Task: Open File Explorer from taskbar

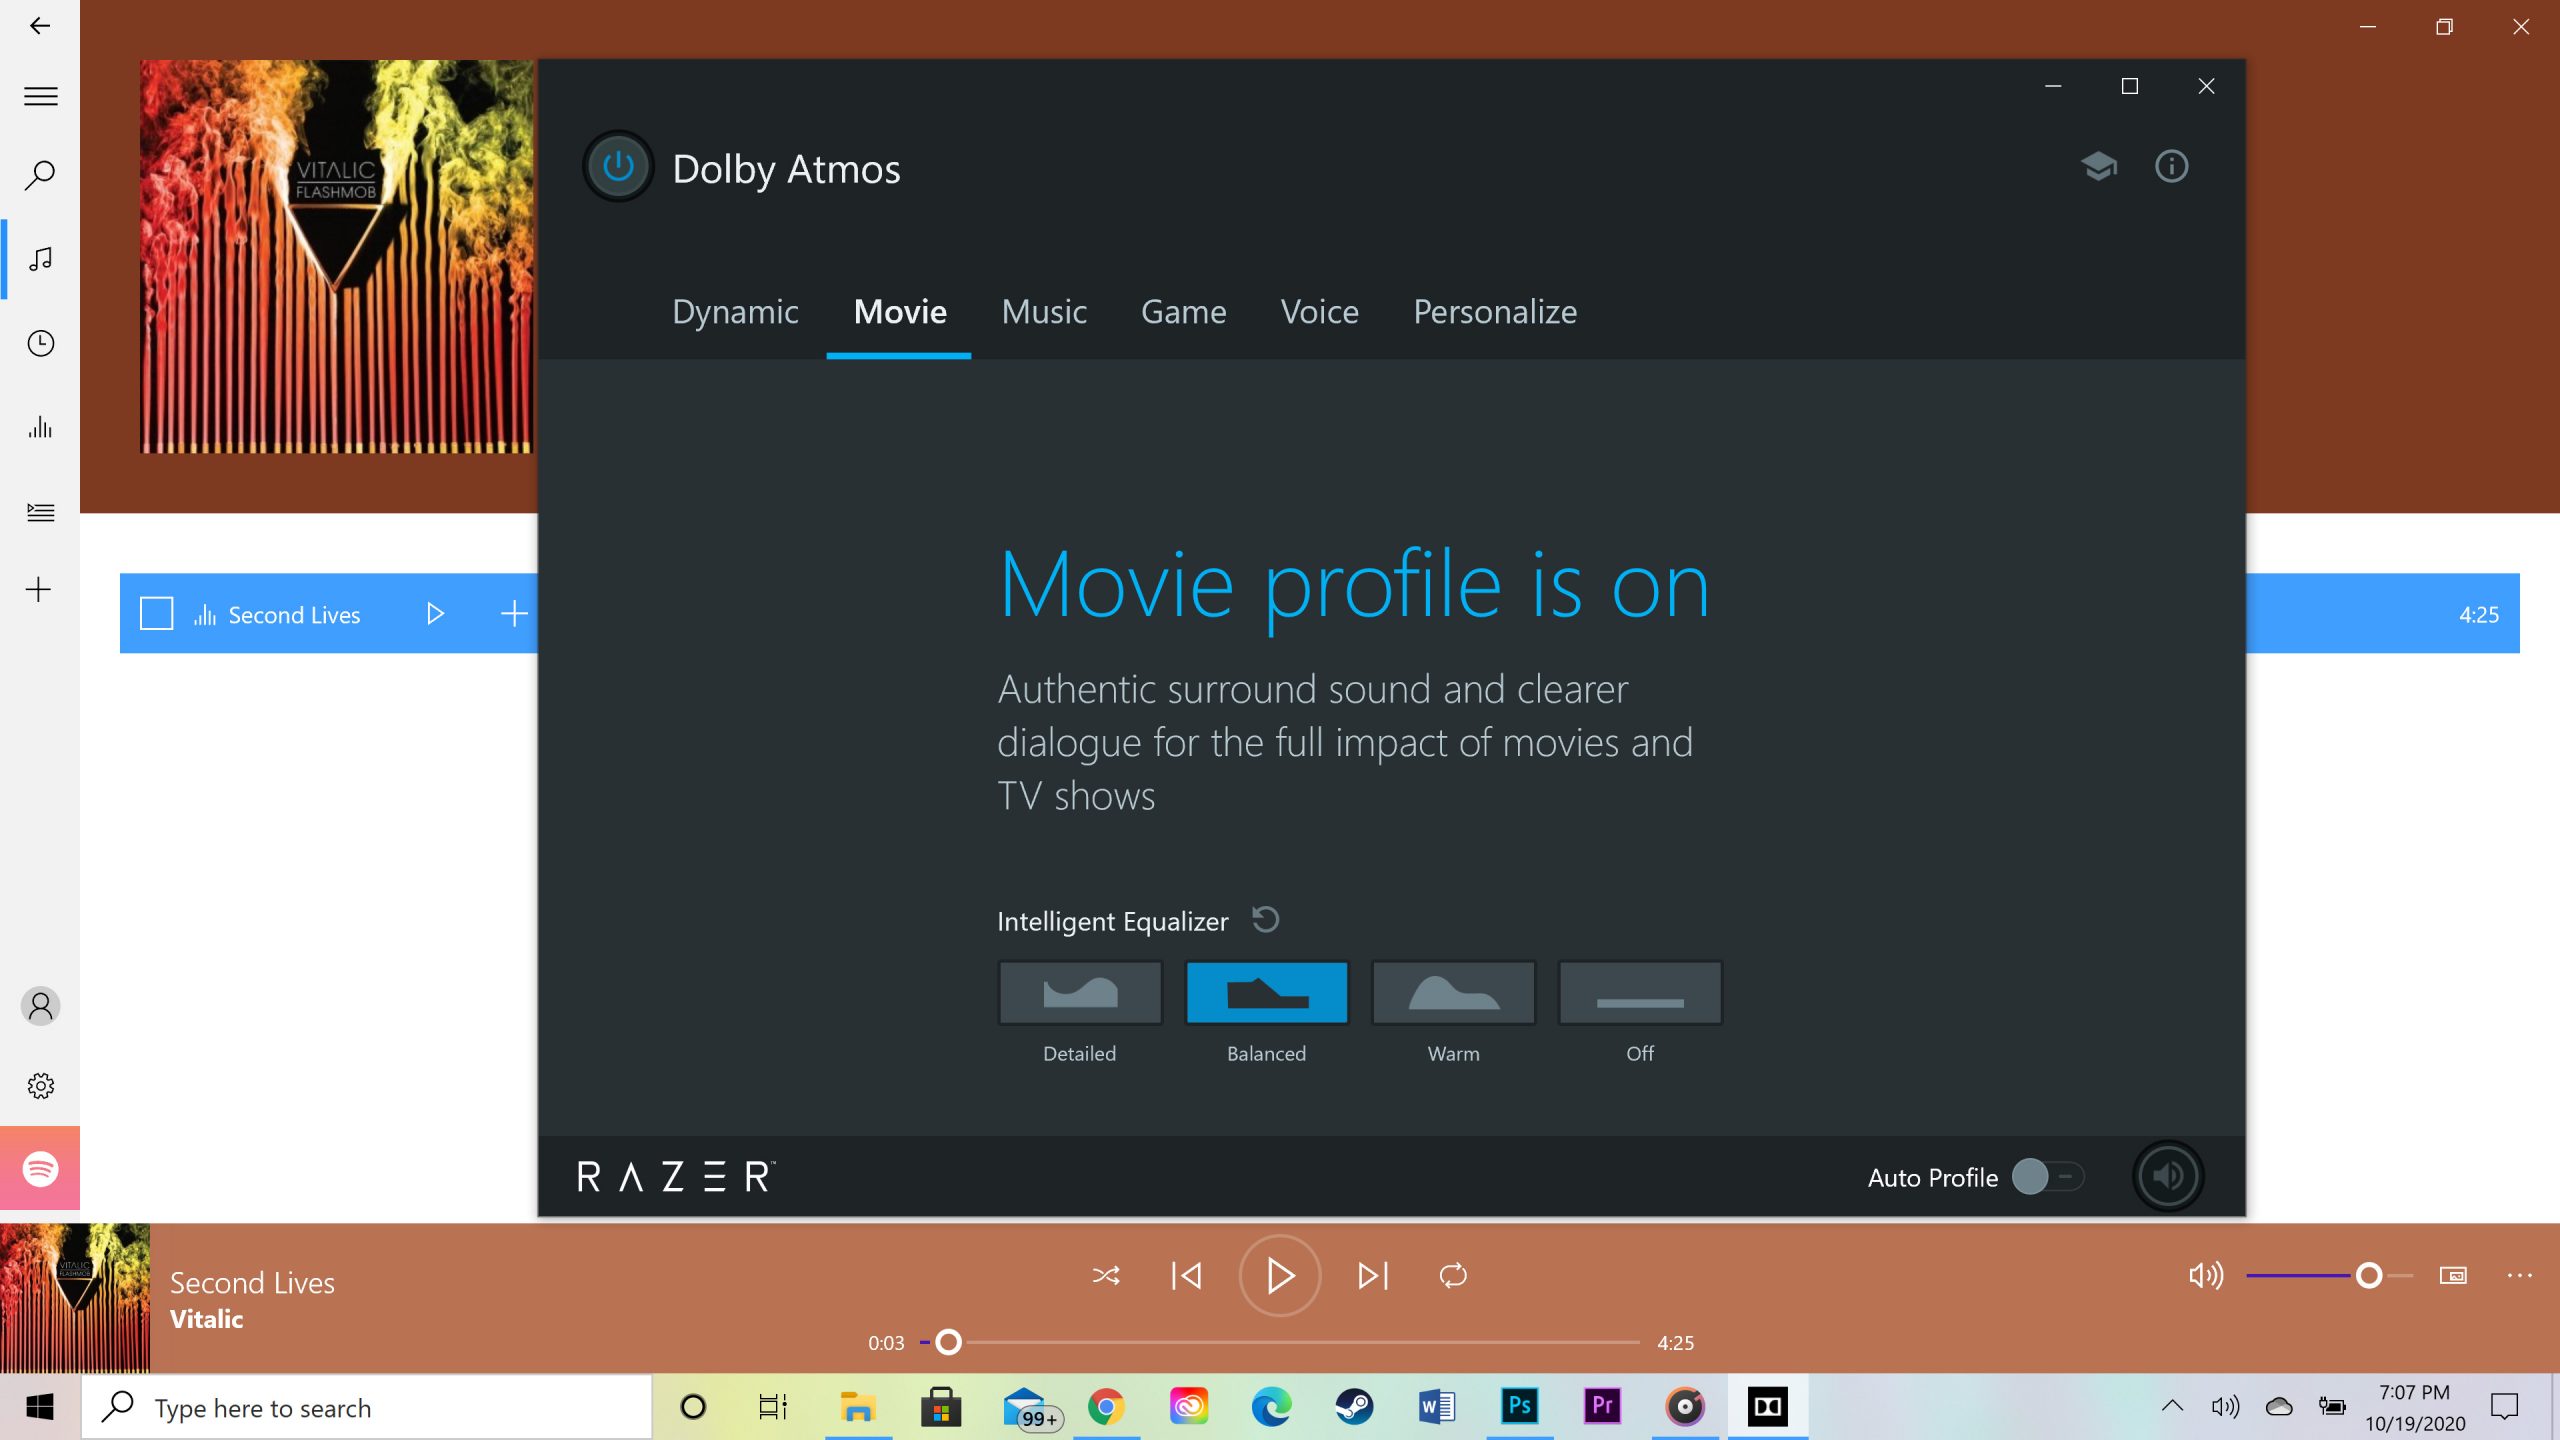Action: tap(857, 1407)
